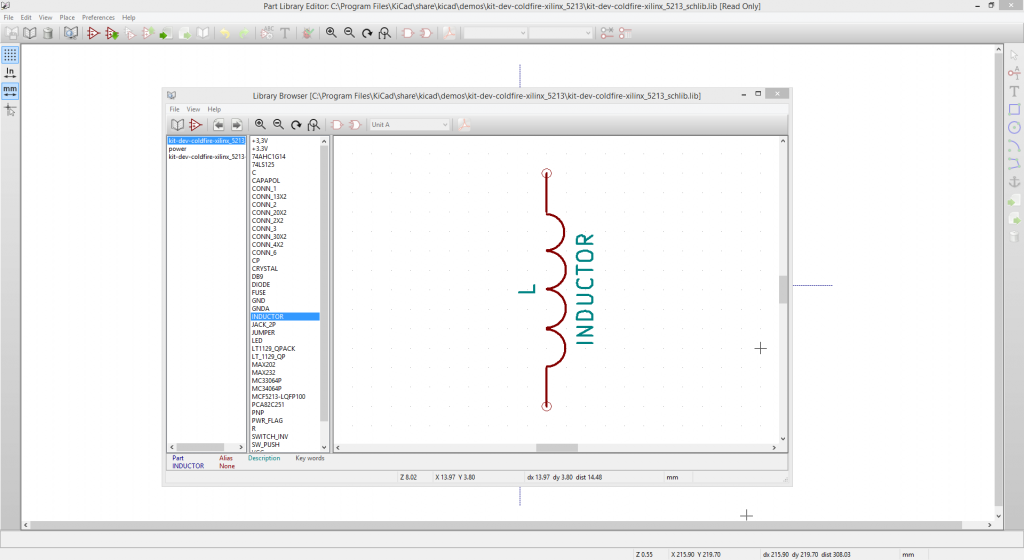Viewport: 1024px width, 560px height.
Task: Click the PDF documentation icon in editor toolbar
Action: tap(449, 33)
